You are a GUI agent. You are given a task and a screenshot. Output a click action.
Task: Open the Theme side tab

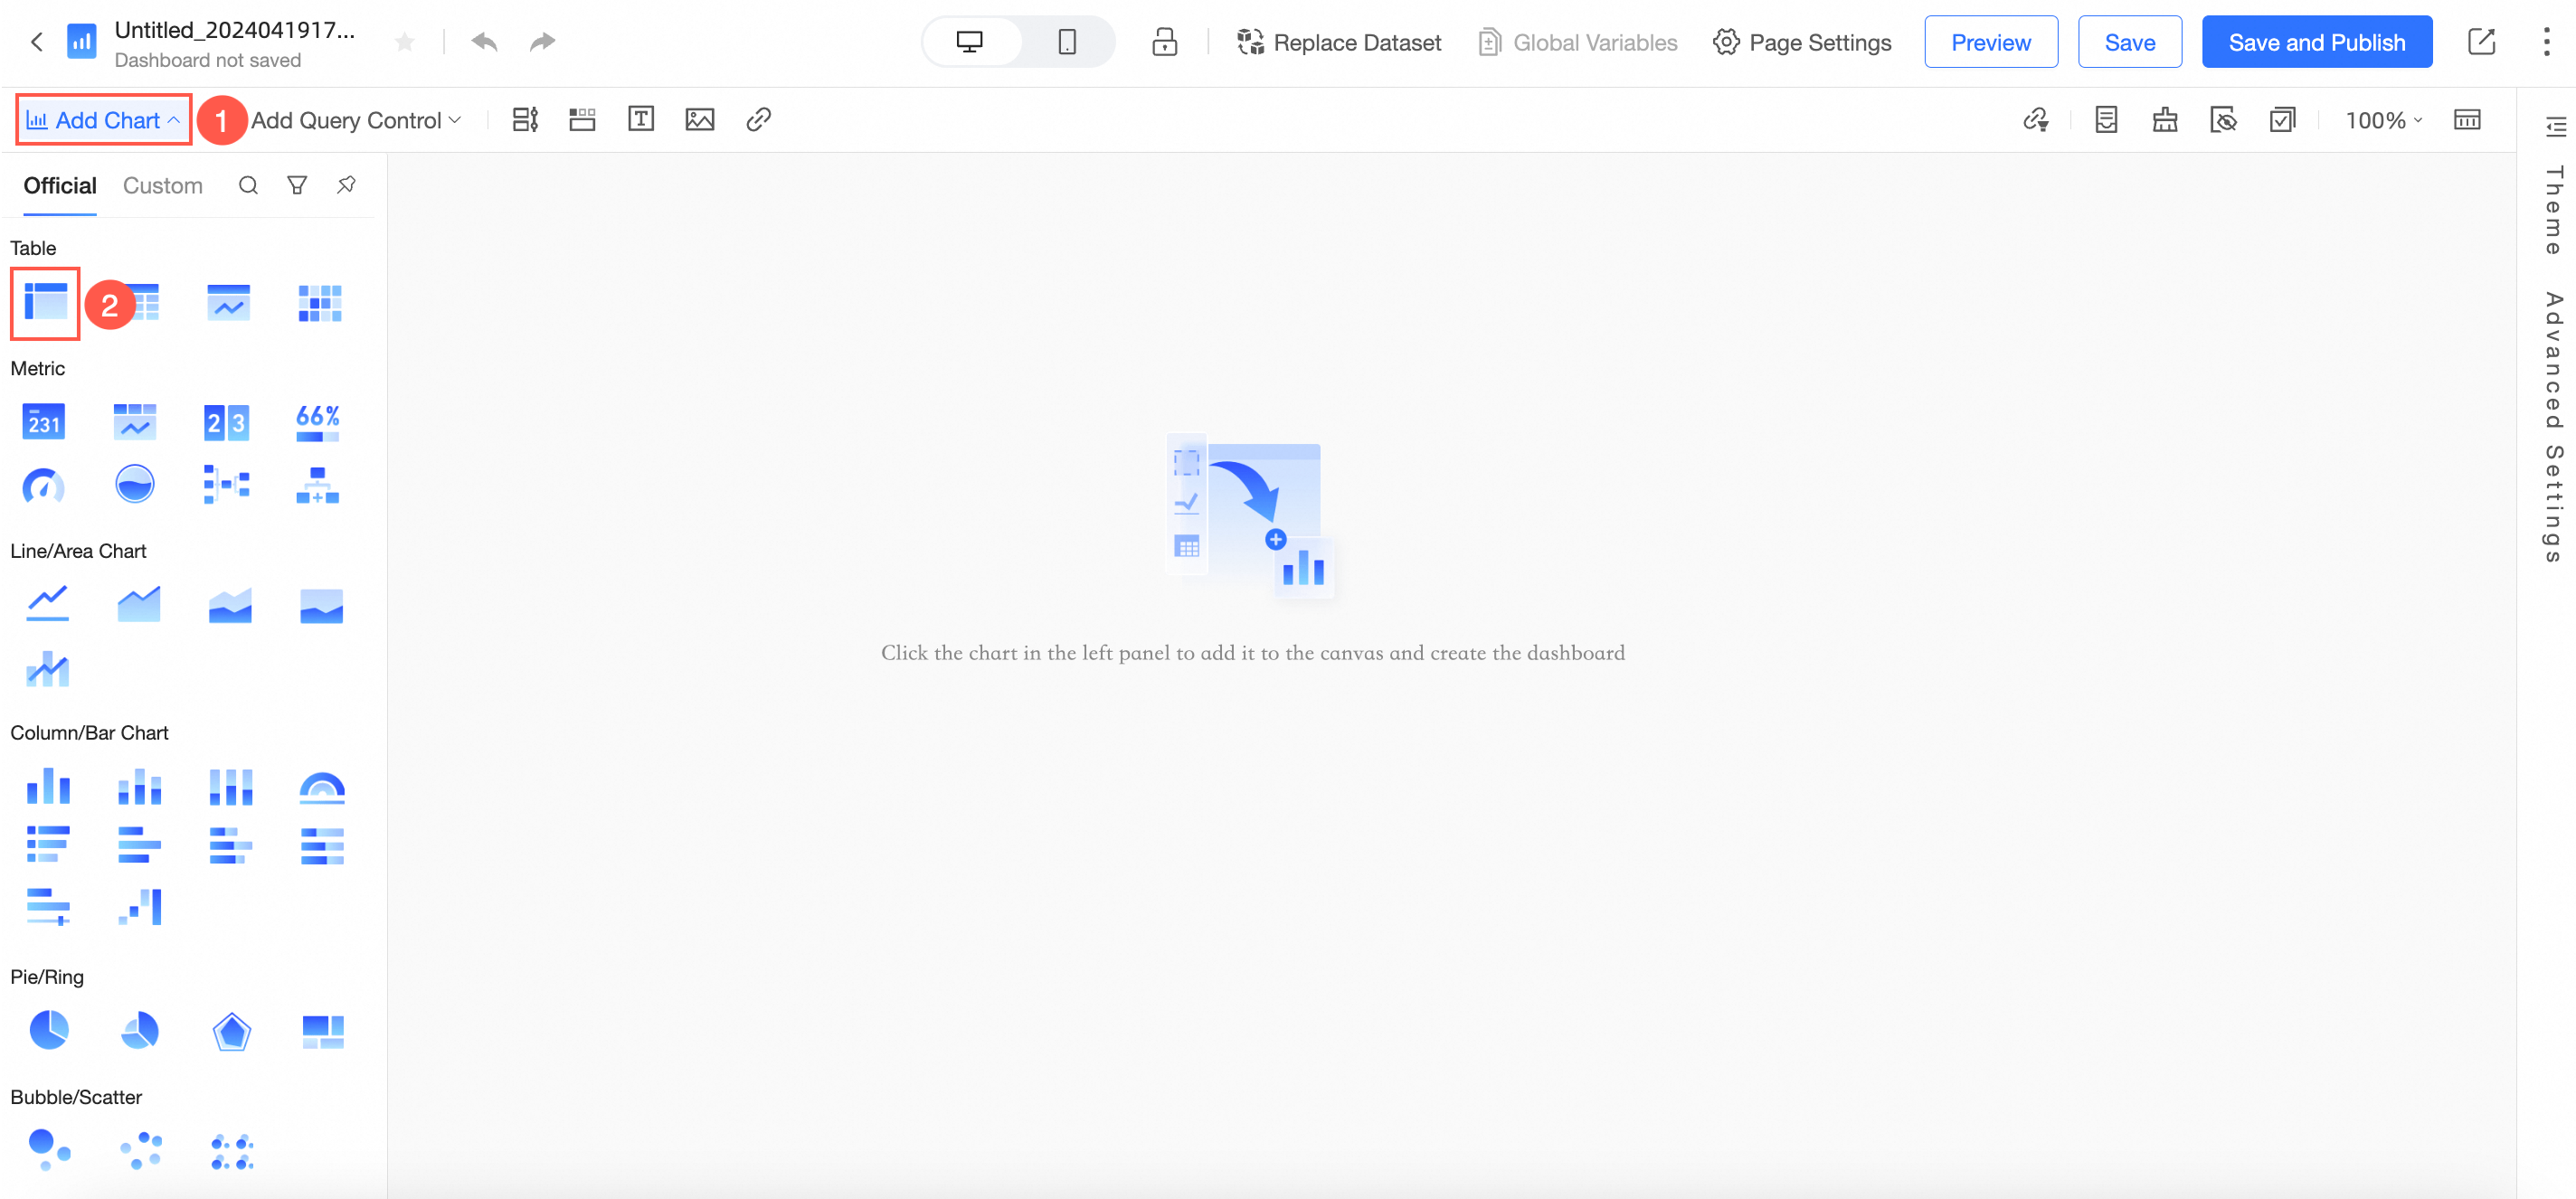(x=2554, y=210)
